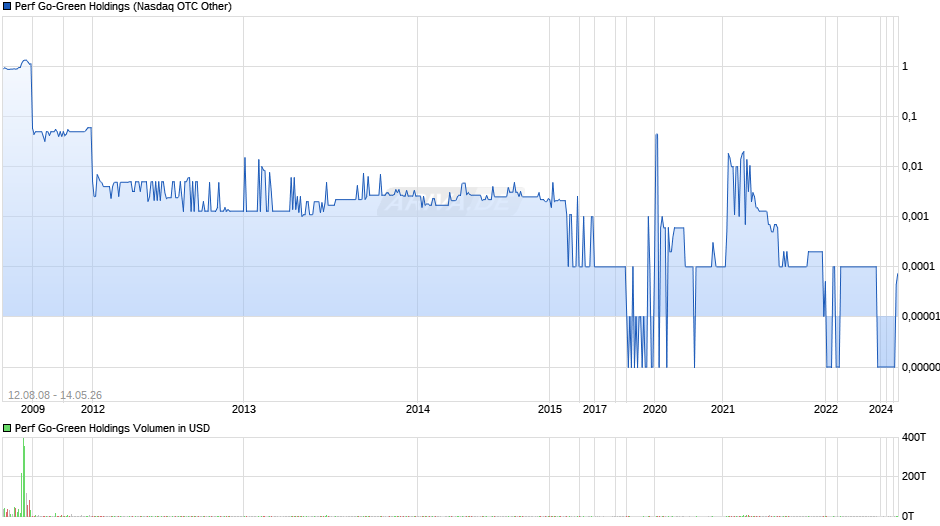Image resolution: width=940 pixels, height=526 pixels.
Task: Click the 2014 x-axis label
Action: [x=418, y=410]
